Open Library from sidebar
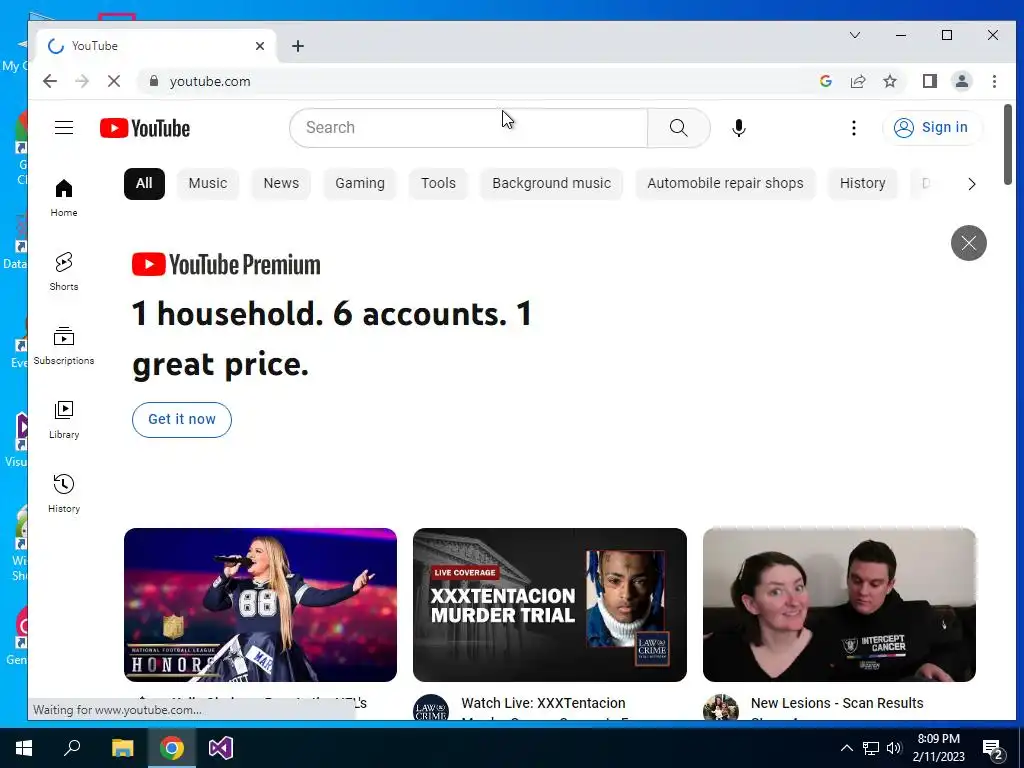The image size is (1024, 768). [x=63, y=420]
